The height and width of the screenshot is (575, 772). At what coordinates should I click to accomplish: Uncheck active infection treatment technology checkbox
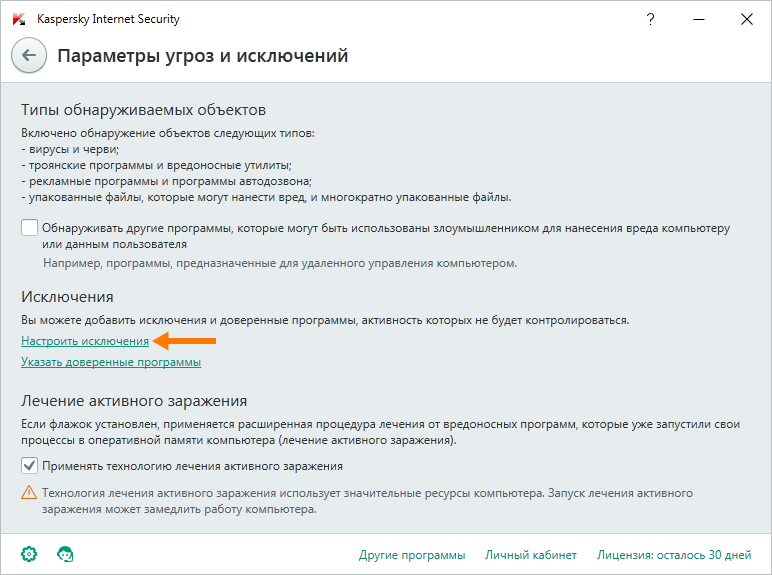[30, 466]
